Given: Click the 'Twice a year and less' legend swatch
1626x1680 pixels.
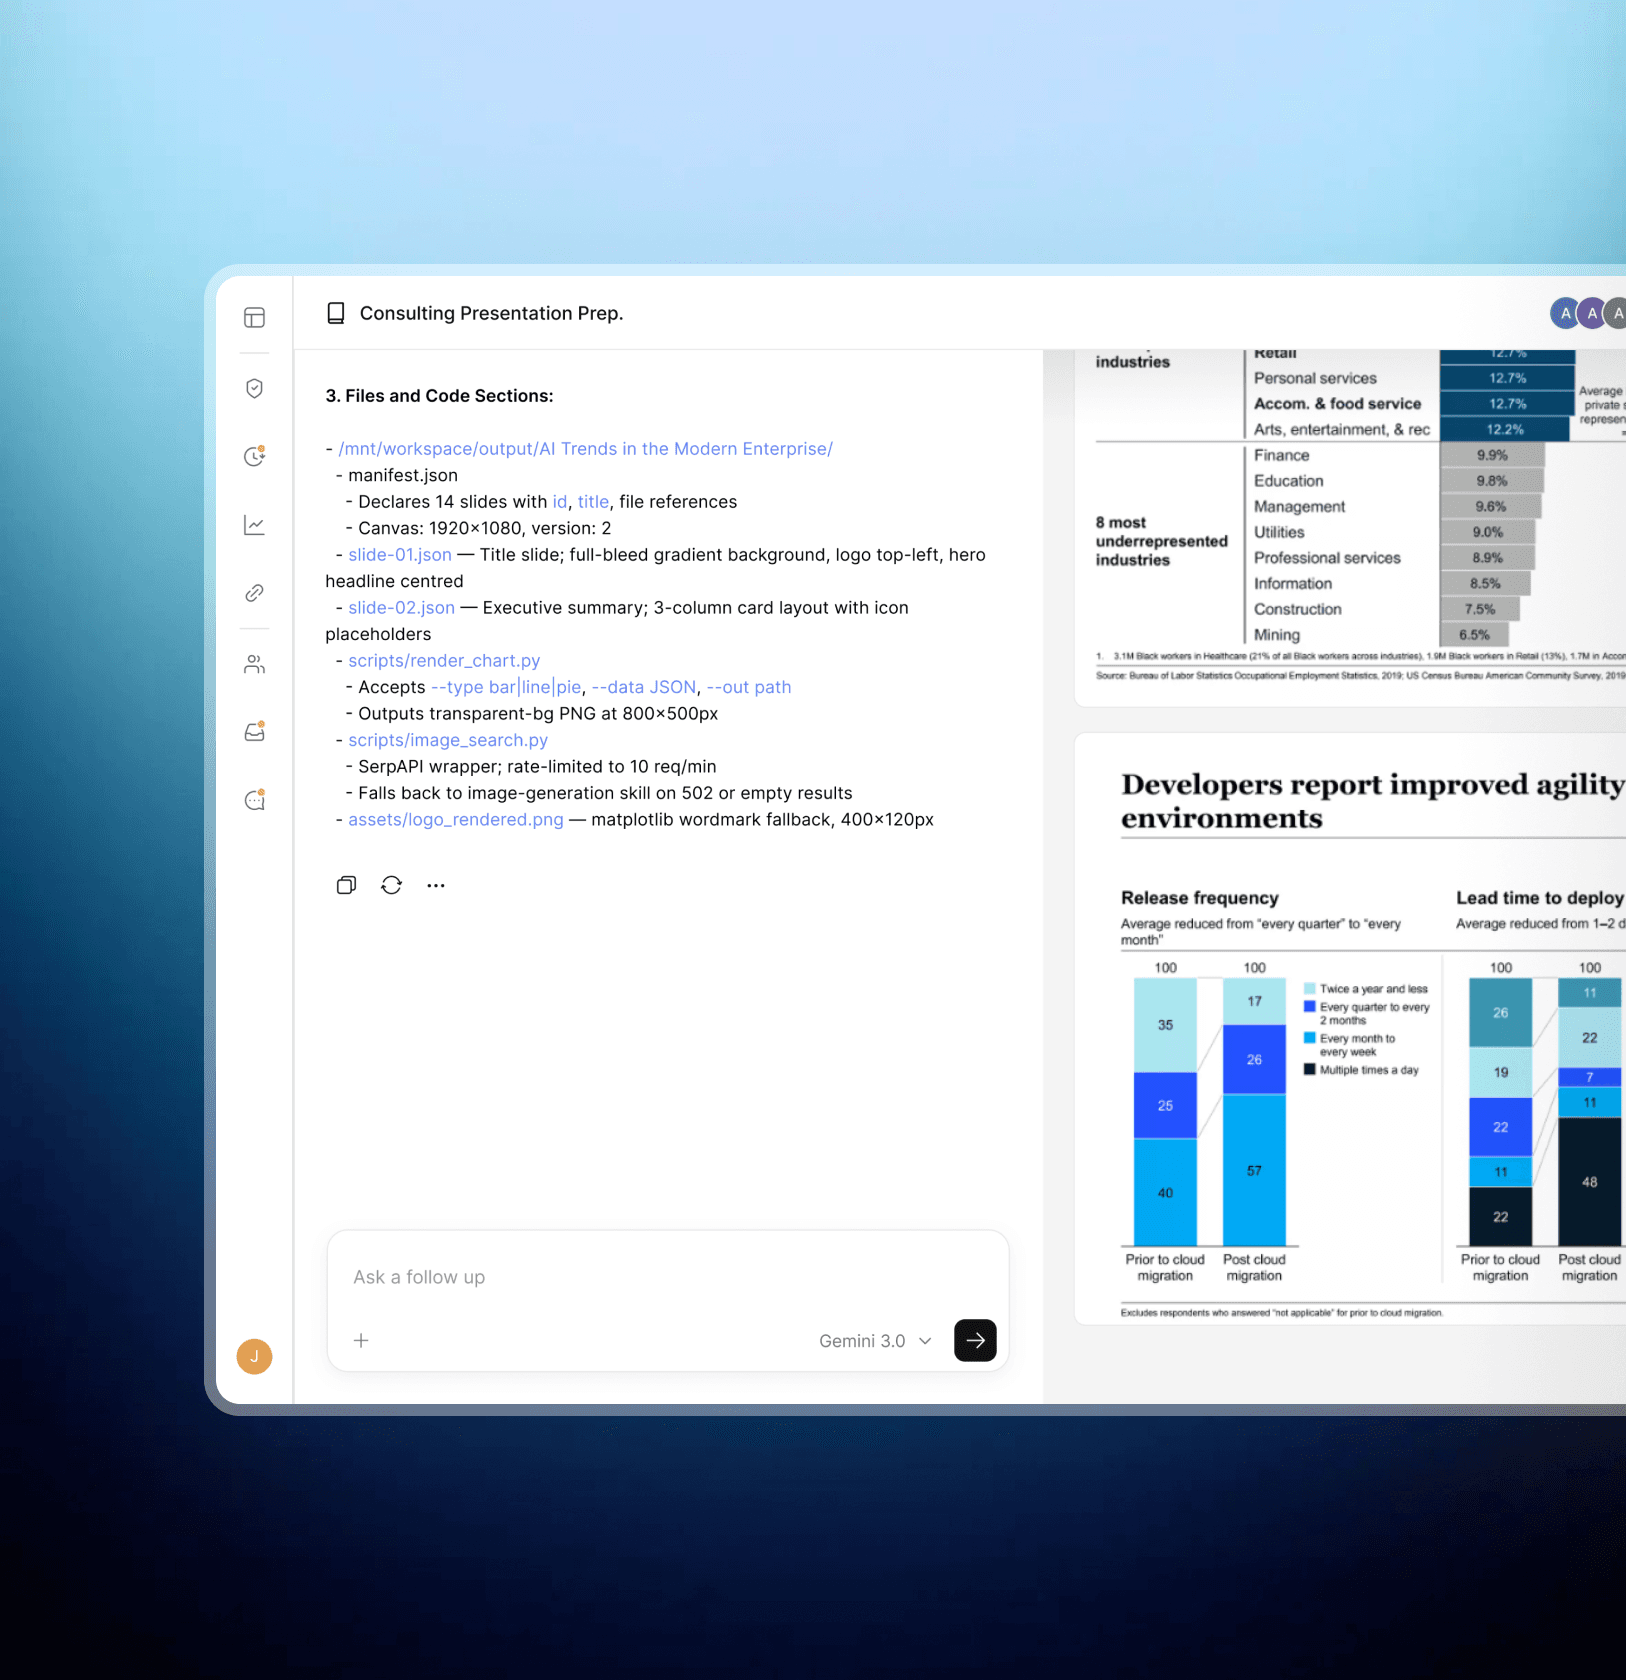Looking at the screenshot, I should (1309, 989).
